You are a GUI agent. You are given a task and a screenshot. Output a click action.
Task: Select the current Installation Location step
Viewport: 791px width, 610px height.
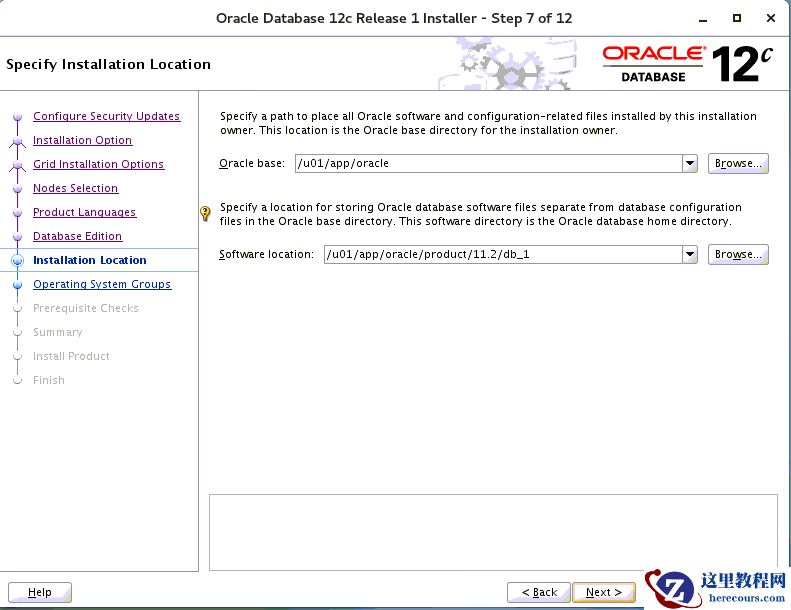tap(90, 260)
